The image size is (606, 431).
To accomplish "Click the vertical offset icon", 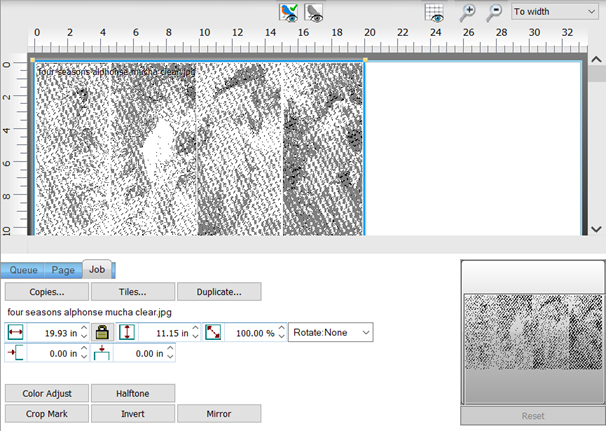I will click(102, 353).
